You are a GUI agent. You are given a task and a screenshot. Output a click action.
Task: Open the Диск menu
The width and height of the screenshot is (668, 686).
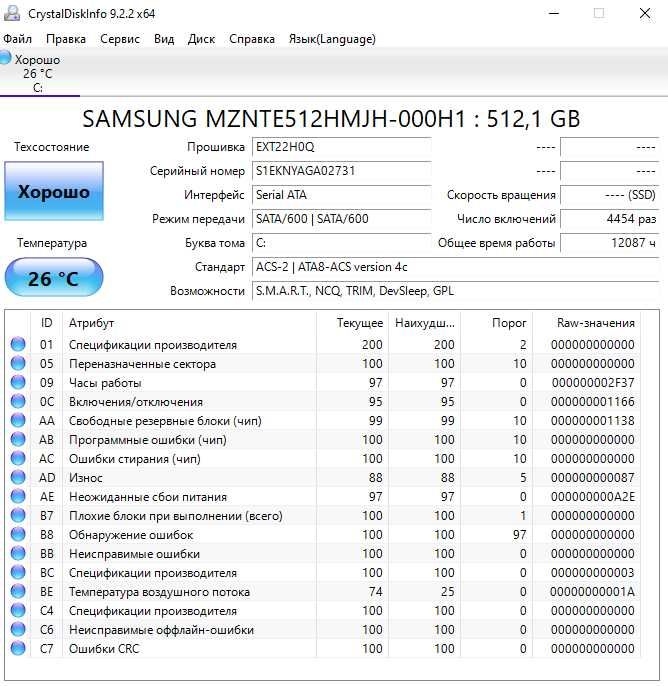[201, 39]
